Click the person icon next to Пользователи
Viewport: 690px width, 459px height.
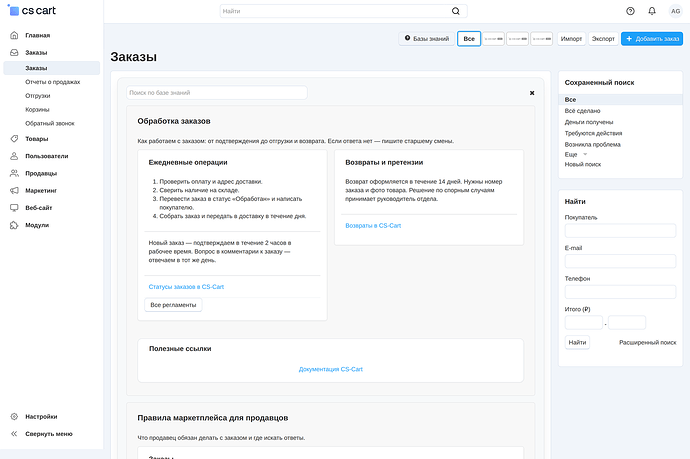pos(14,156)
